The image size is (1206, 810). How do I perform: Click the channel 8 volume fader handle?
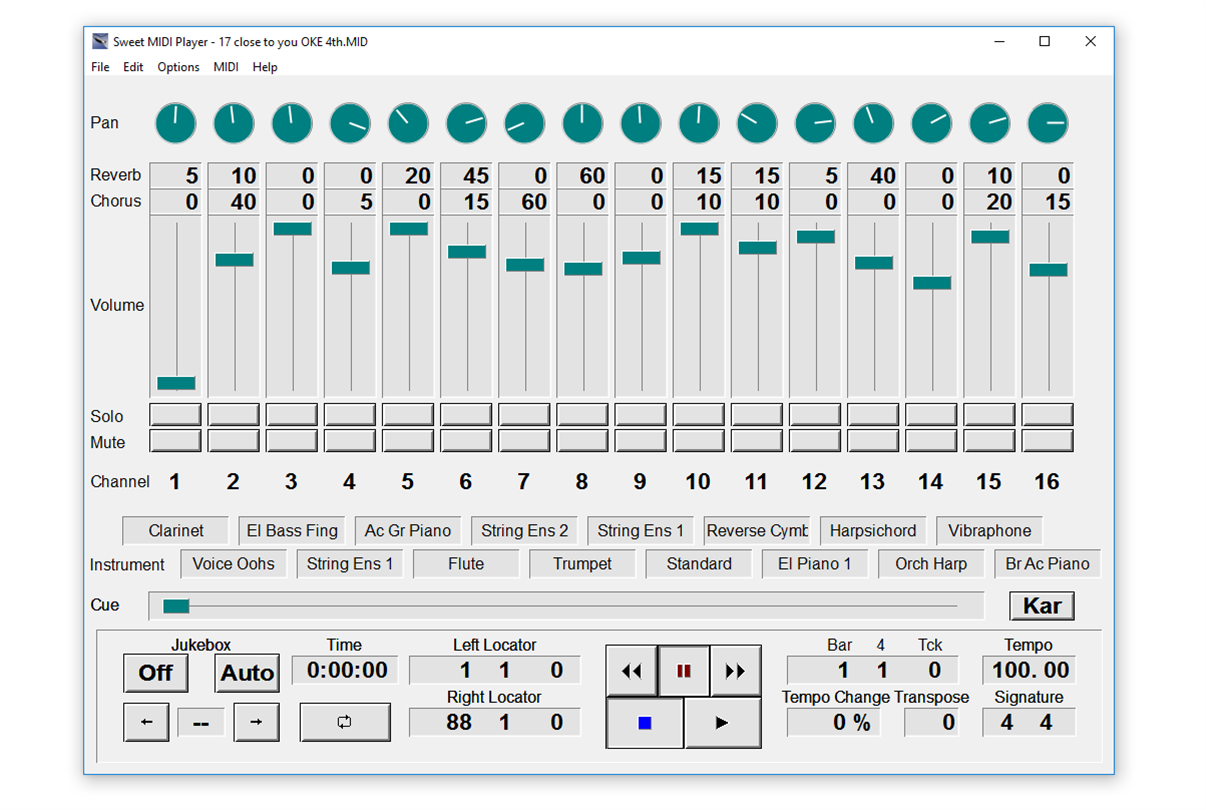583,269
